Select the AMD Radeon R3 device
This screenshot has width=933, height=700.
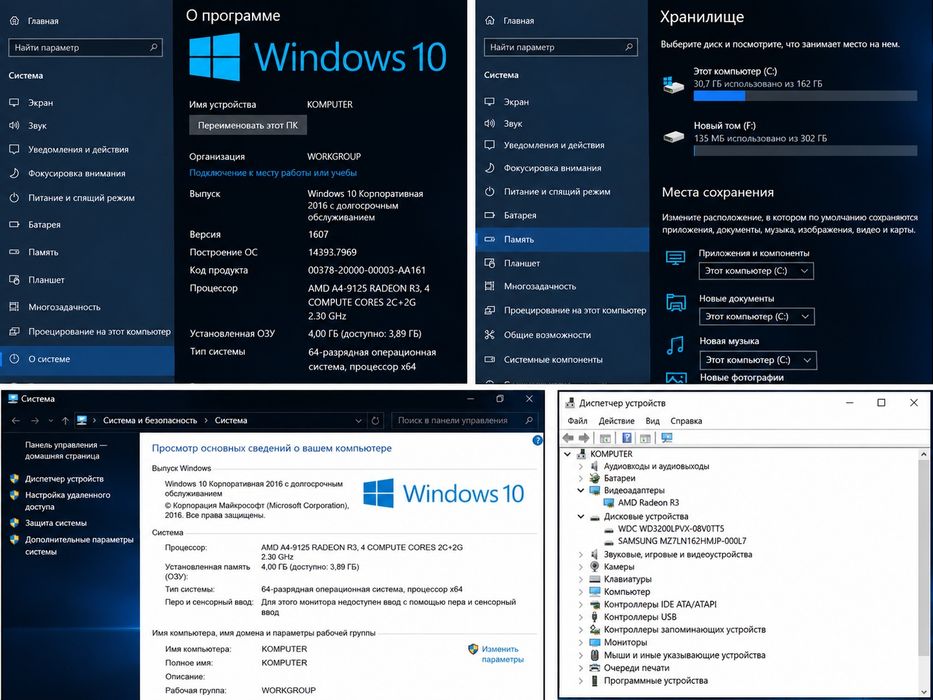tap(648, 503)
